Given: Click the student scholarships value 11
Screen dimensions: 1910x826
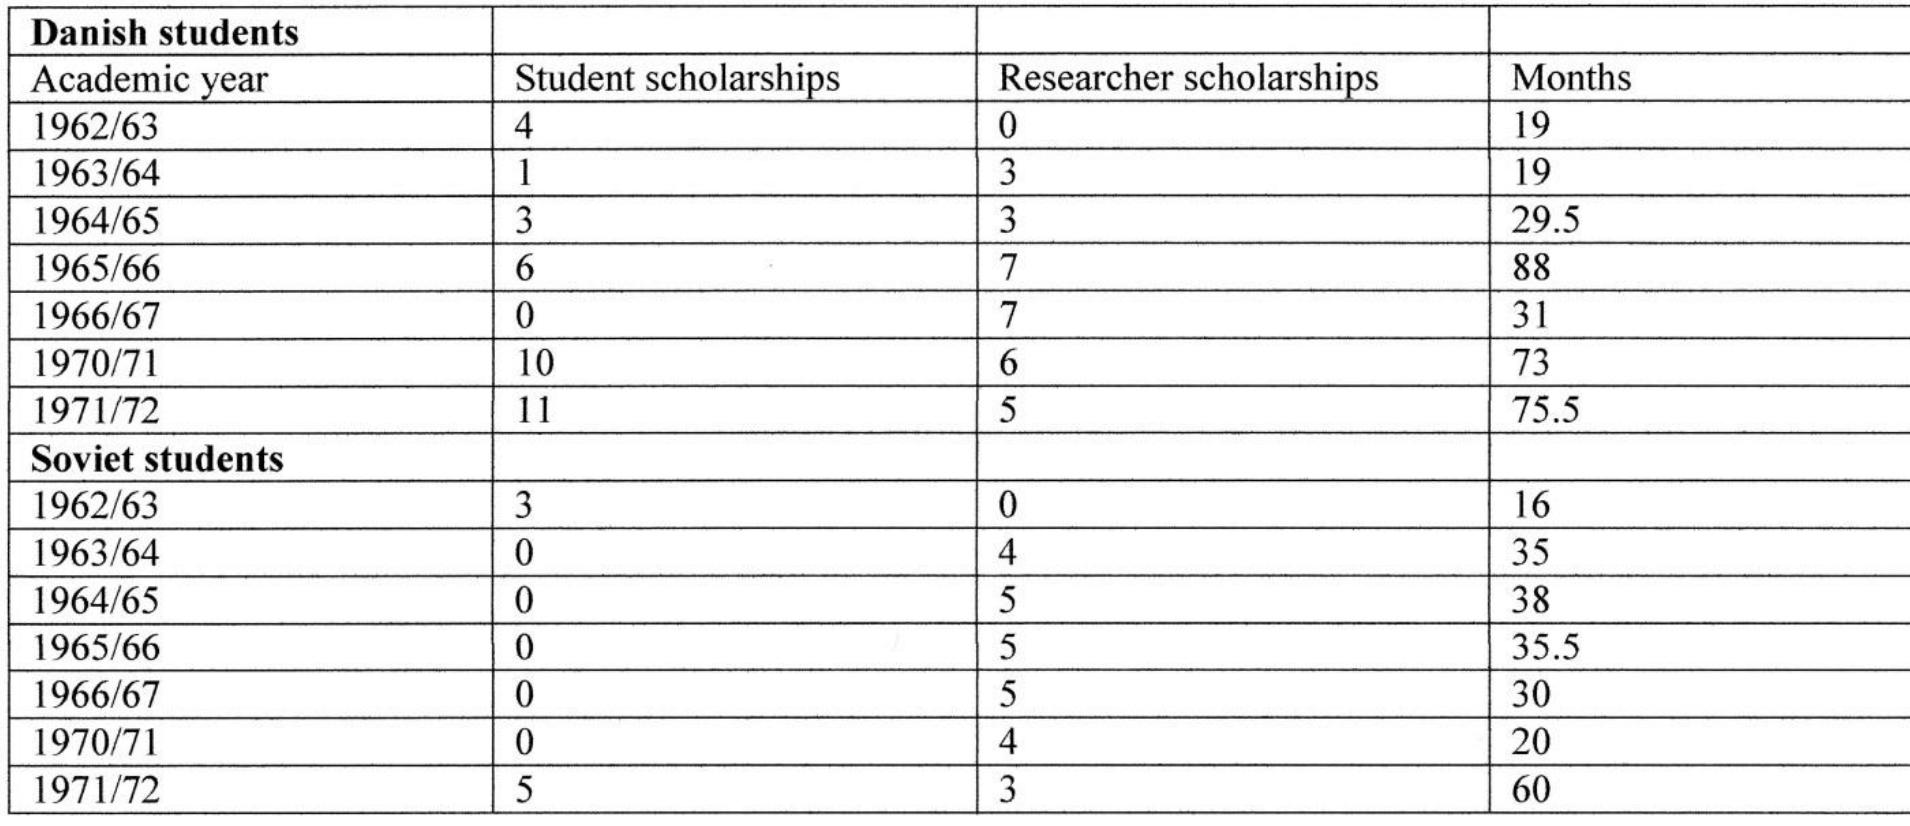Looking at the screenshot, I should 534,410.
